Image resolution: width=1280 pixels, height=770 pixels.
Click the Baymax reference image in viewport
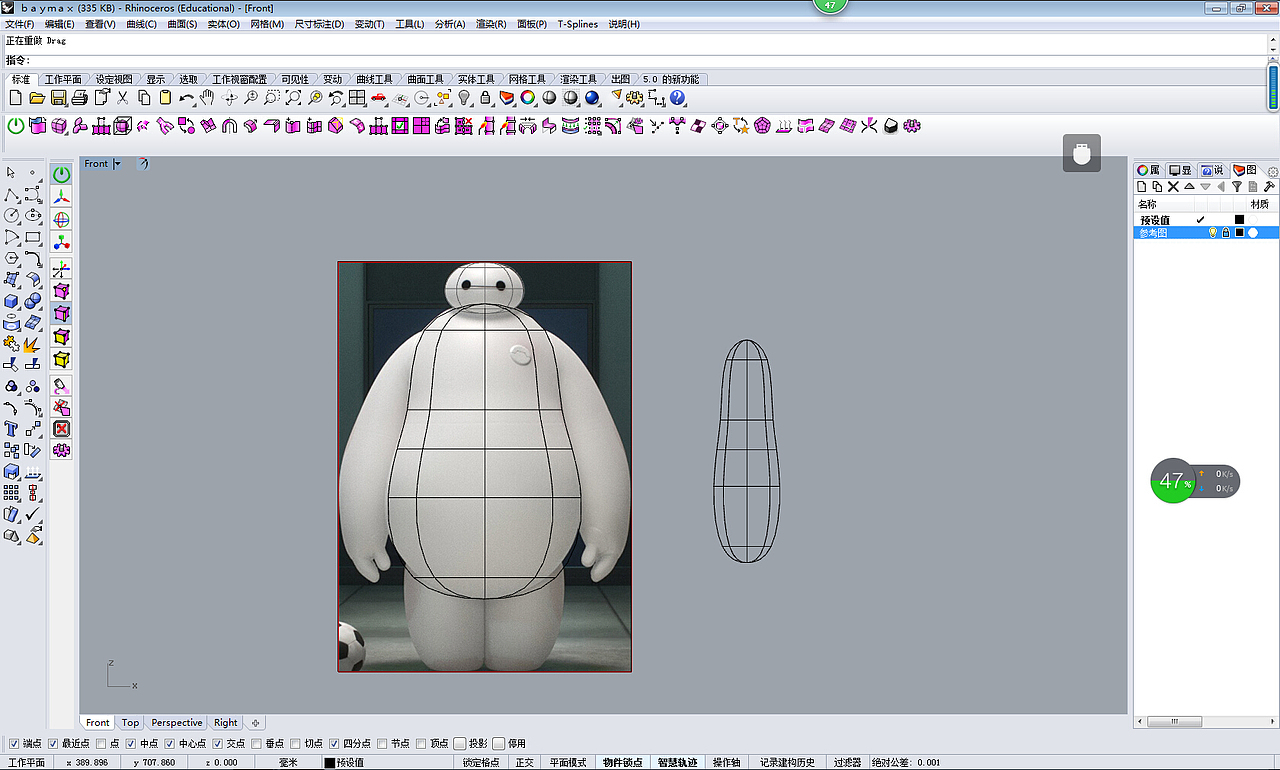pyautogui.click(x=485, y=467)
